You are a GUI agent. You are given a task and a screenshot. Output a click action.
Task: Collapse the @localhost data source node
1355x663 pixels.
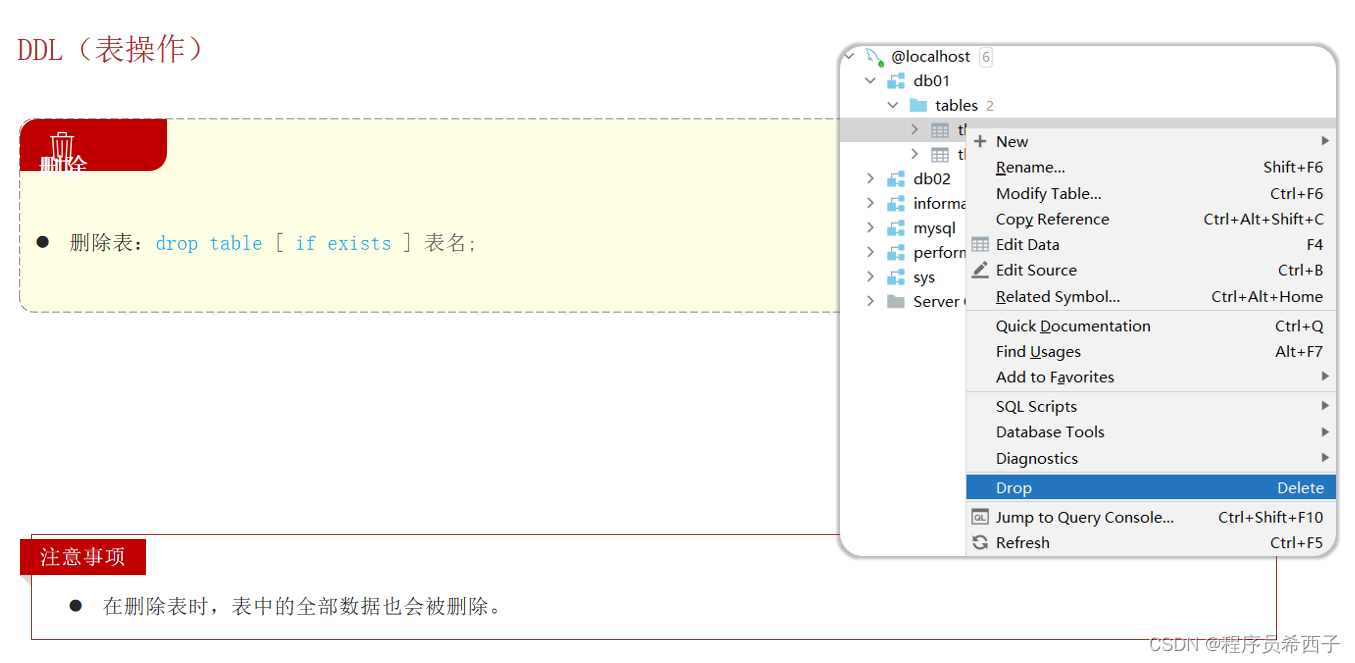click(x=849, y=56)
